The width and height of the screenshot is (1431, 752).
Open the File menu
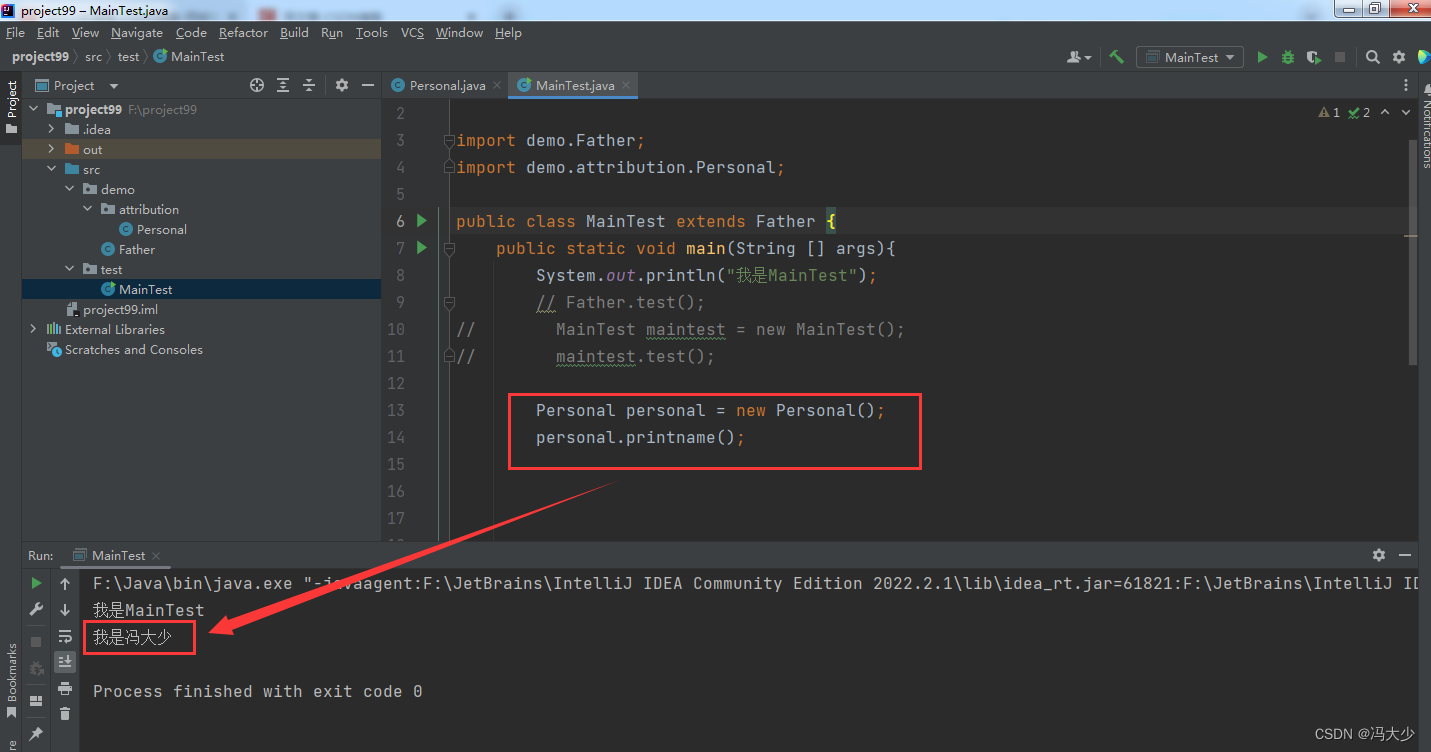tap(15, 33)
